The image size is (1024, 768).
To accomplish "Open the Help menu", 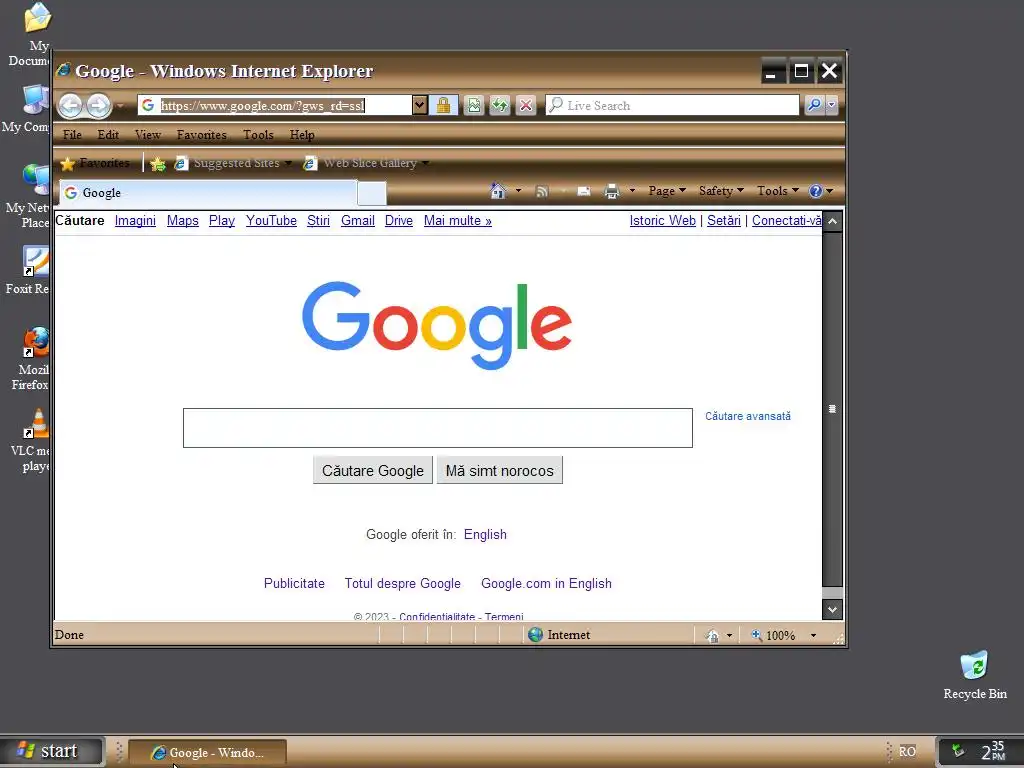I will click(x=302, y=135).
